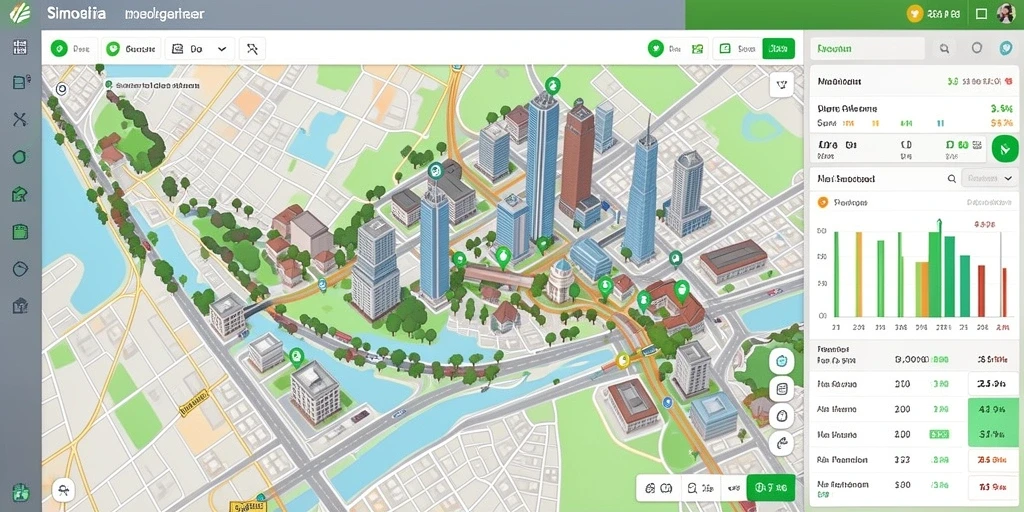Click the green round arrow button in right panel

point(1004,149)
